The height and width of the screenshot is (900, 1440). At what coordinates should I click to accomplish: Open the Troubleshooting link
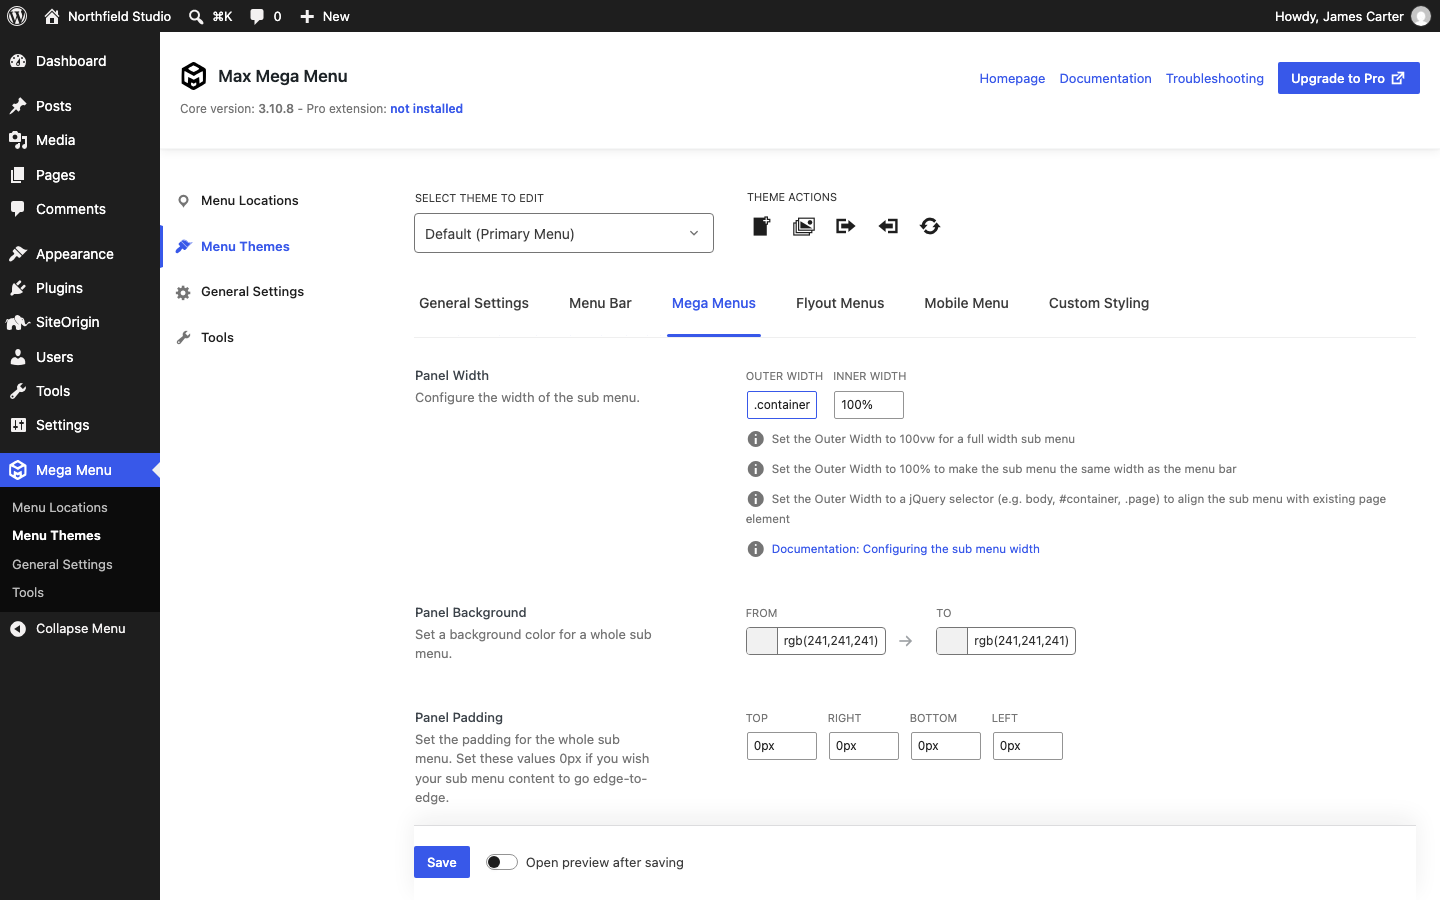click(1215, 78)
